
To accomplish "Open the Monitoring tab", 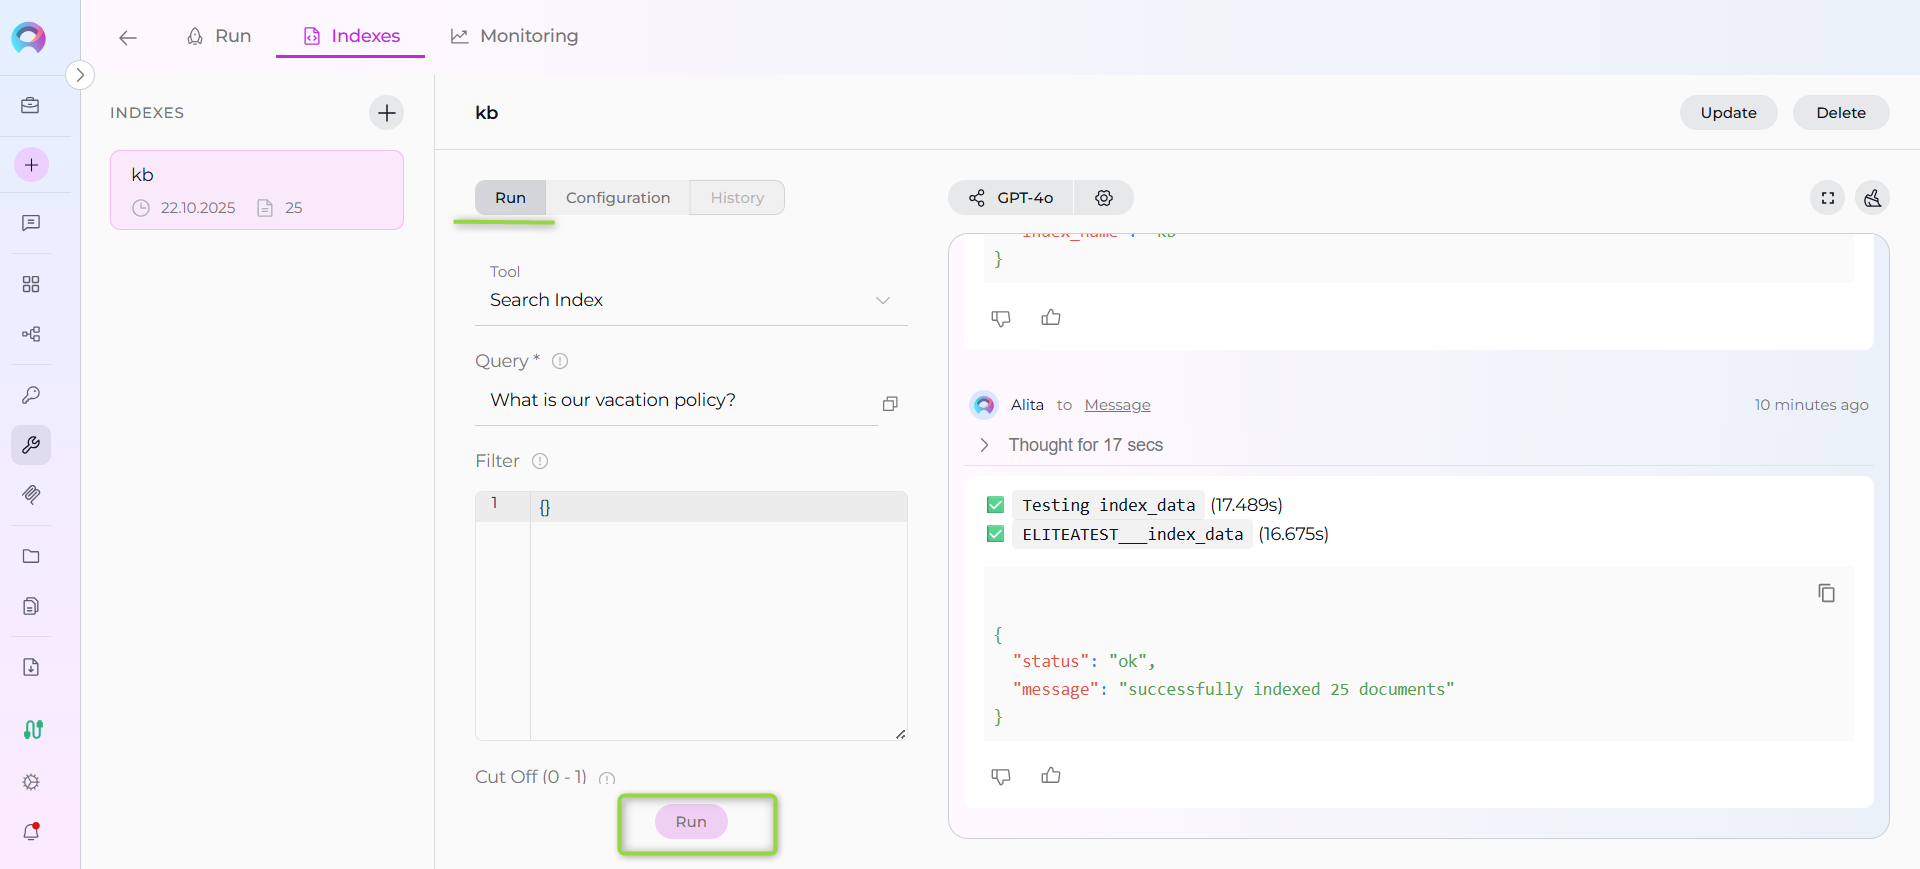I will (514, 36).
